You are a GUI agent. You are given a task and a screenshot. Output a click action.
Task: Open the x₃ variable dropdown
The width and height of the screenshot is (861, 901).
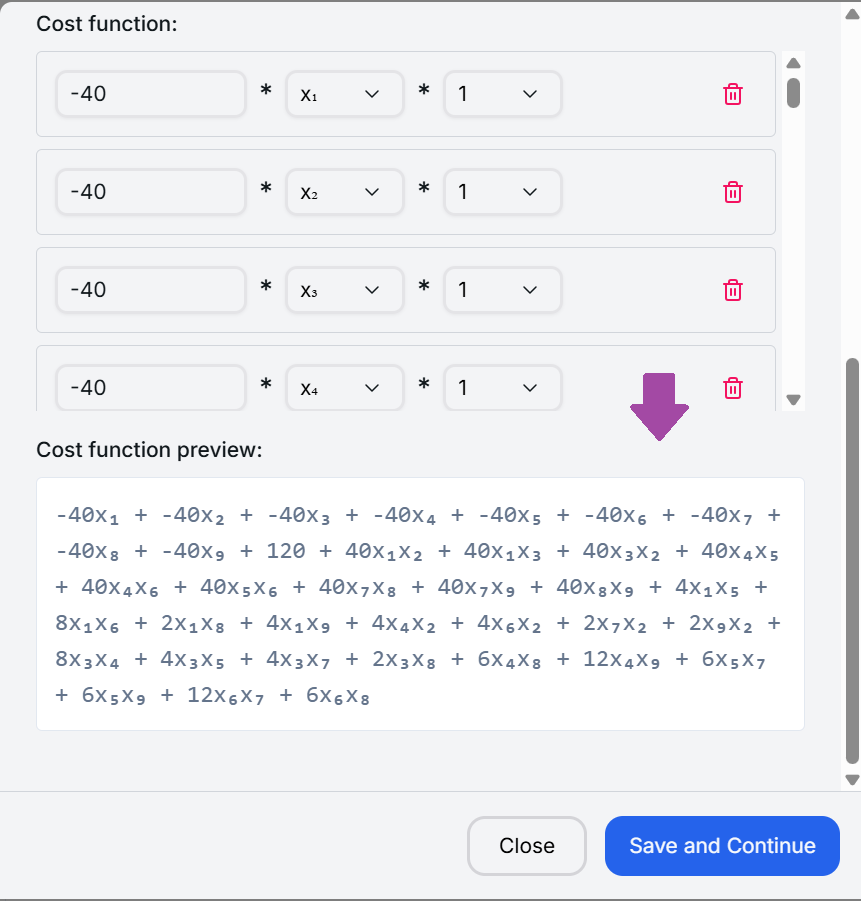coord(344,290)
